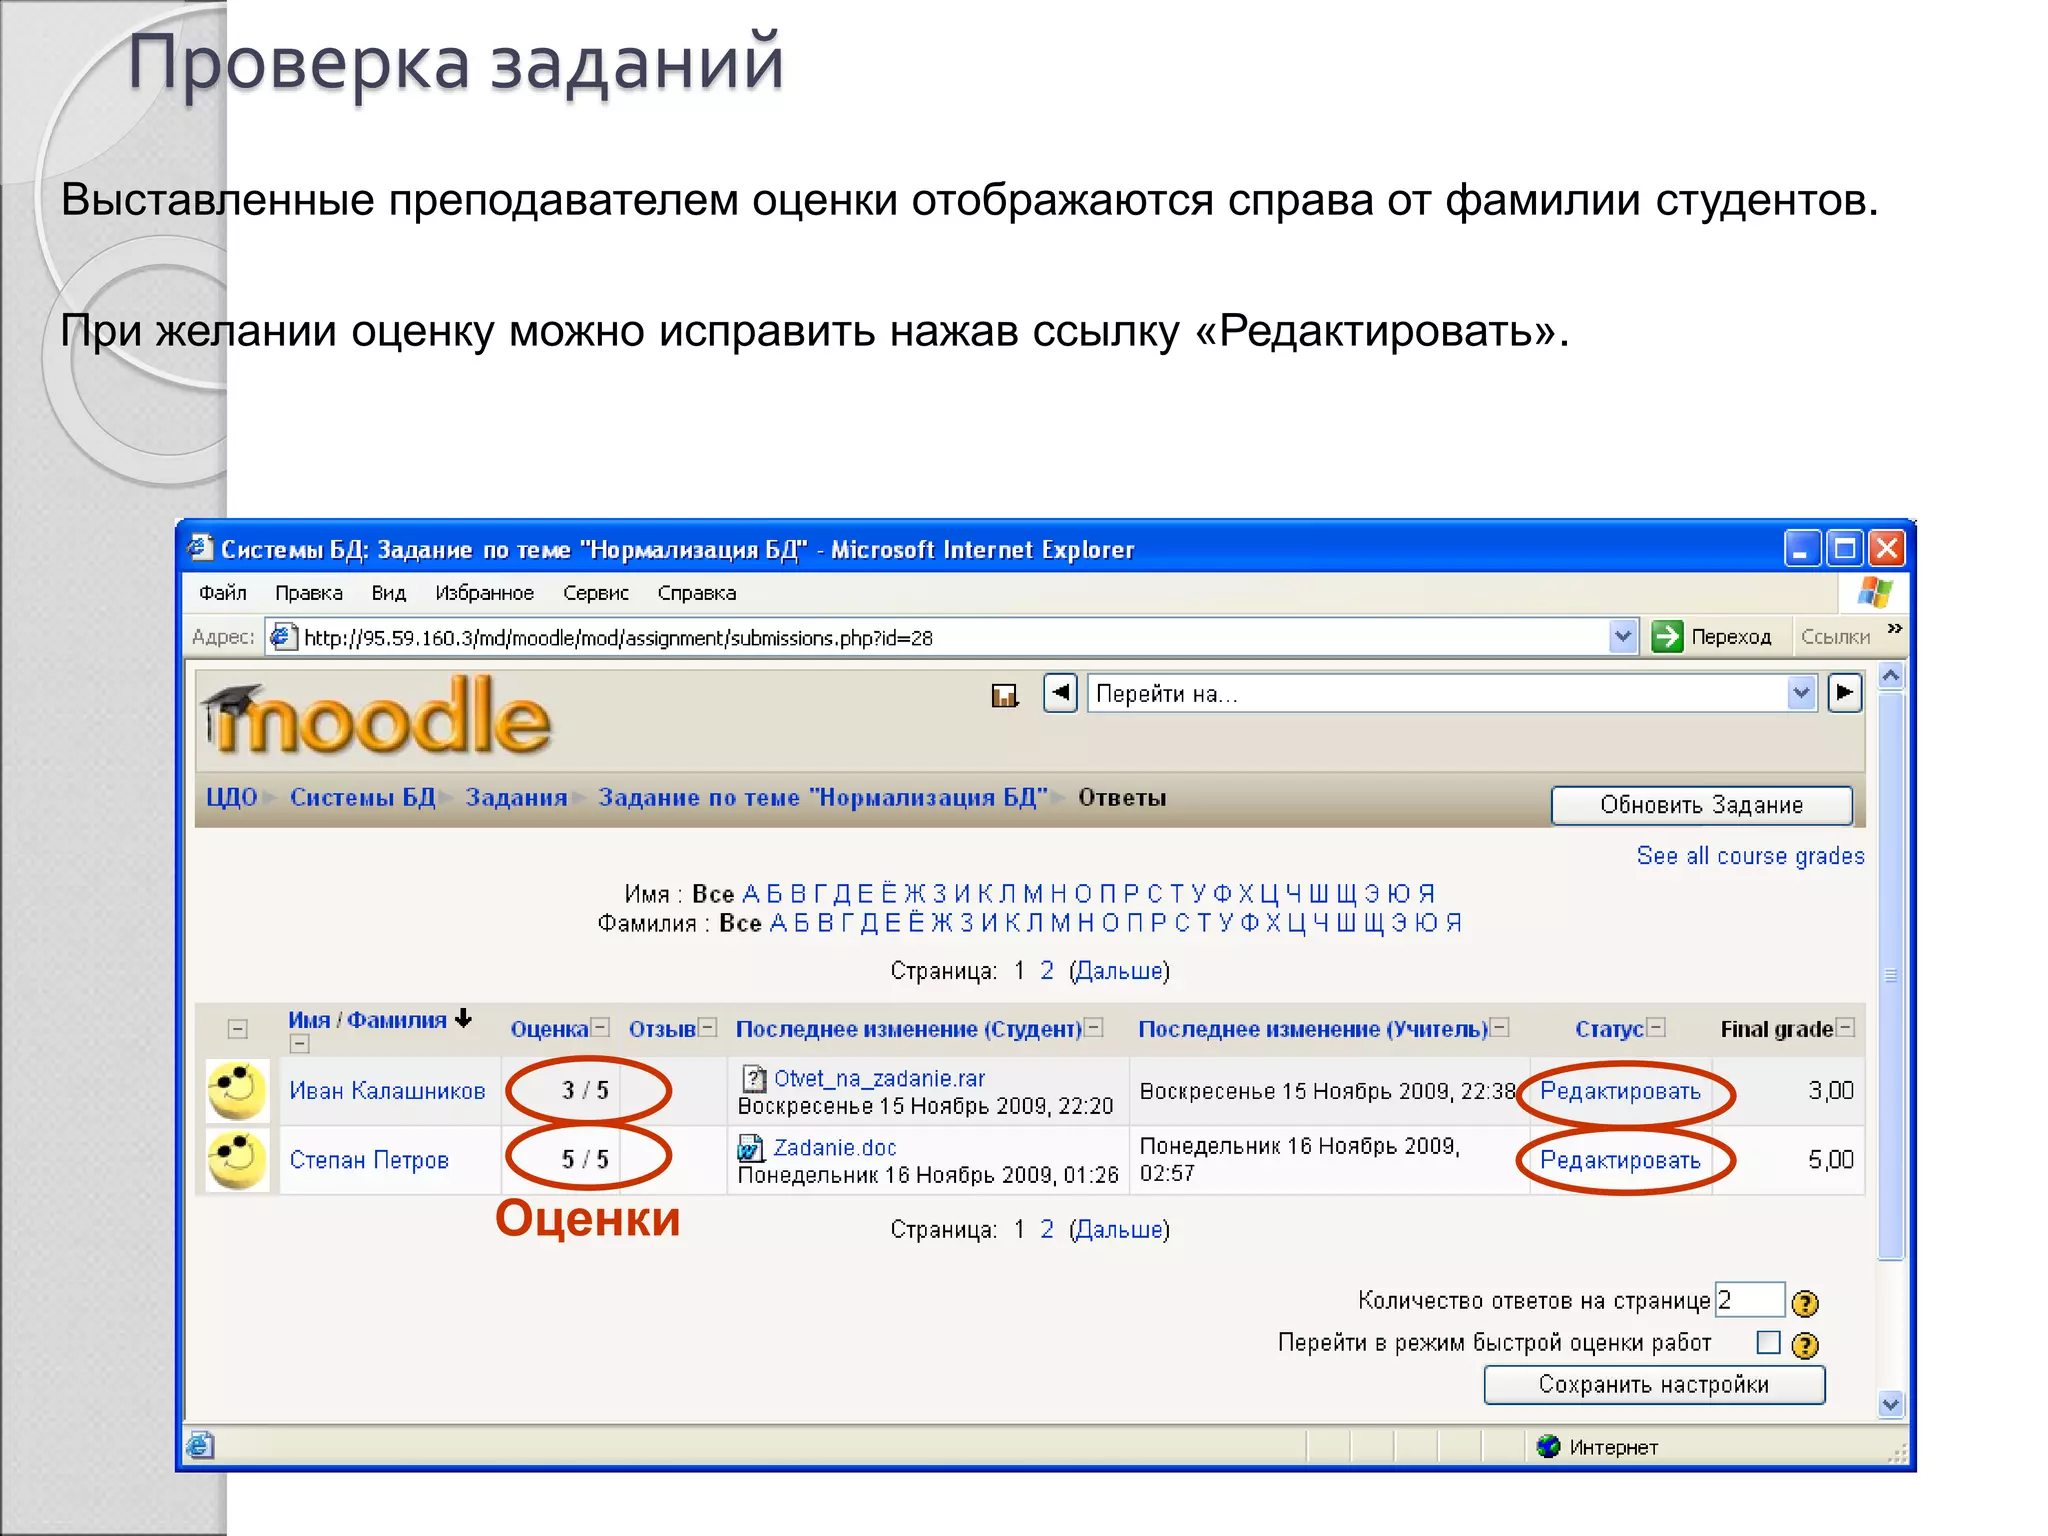The image size is (2048, 1536).
Task: Go to Системы БД breadcrumb link
Action: point(363,798)
